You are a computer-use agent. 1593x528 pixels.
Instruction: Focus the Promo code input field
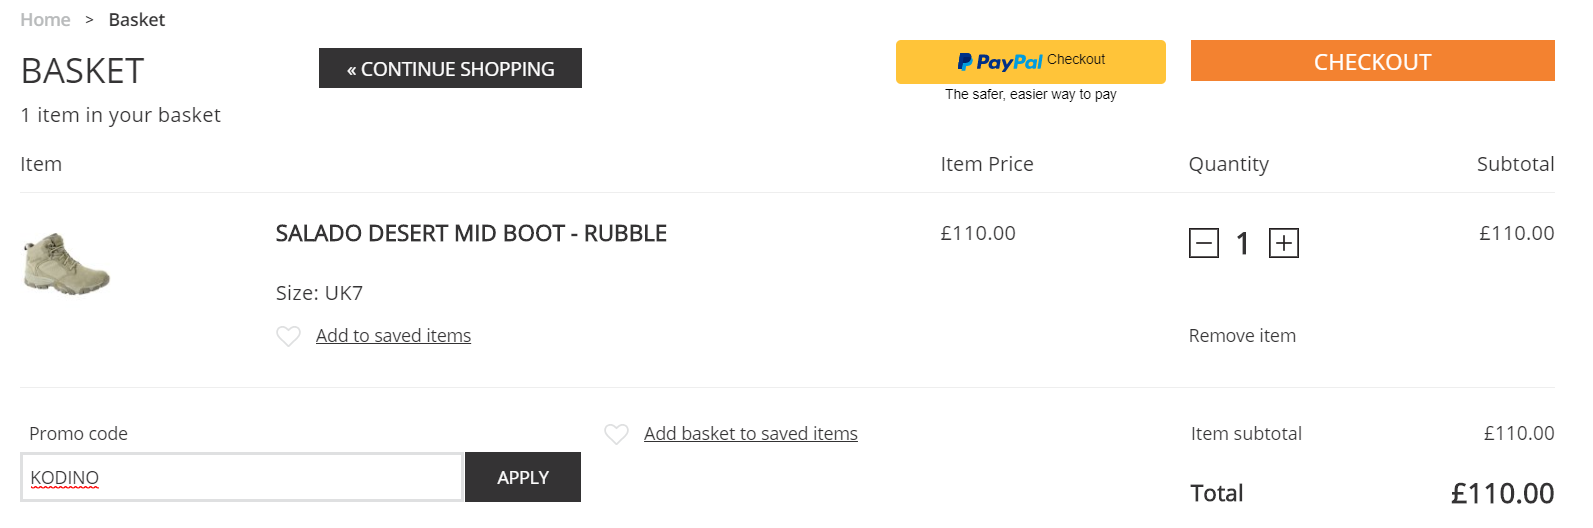[242, 477]
